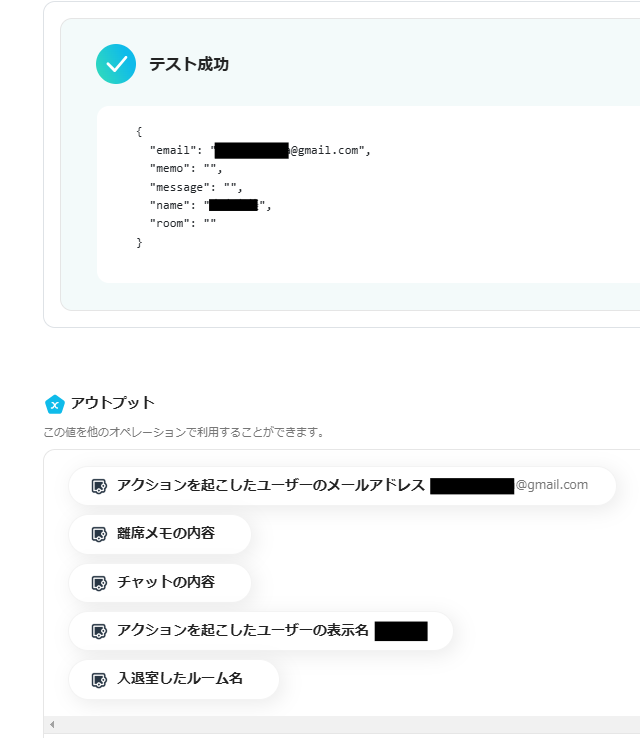Screen dimensions: 640x738
Task: Pick the アクションを起こしたユーザーの表示名 output label
Action: 243,630
